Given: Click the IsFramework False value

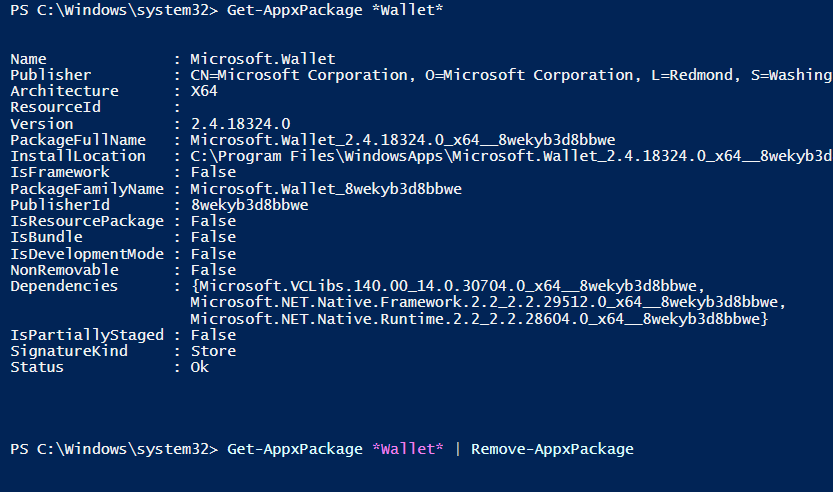Looking at the screenshot, I should click(213, 172).
